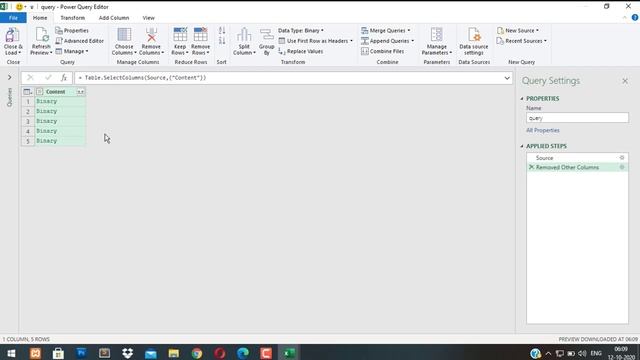The width and height of the screenshot is (640, 360).
Task: Click the query Name input field
Action: pos(577,118)
